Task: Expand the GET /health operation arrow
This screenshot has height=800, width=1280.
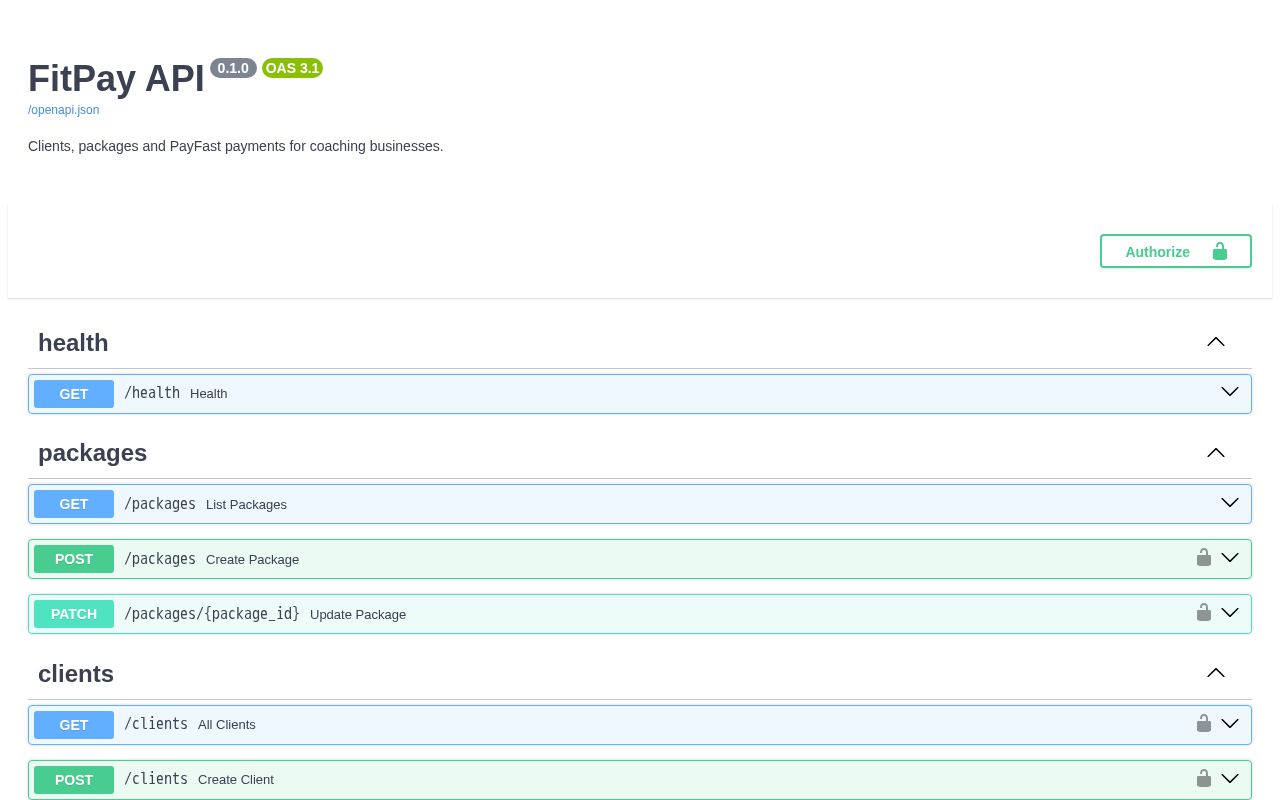Action: [x=1230, y=392]
